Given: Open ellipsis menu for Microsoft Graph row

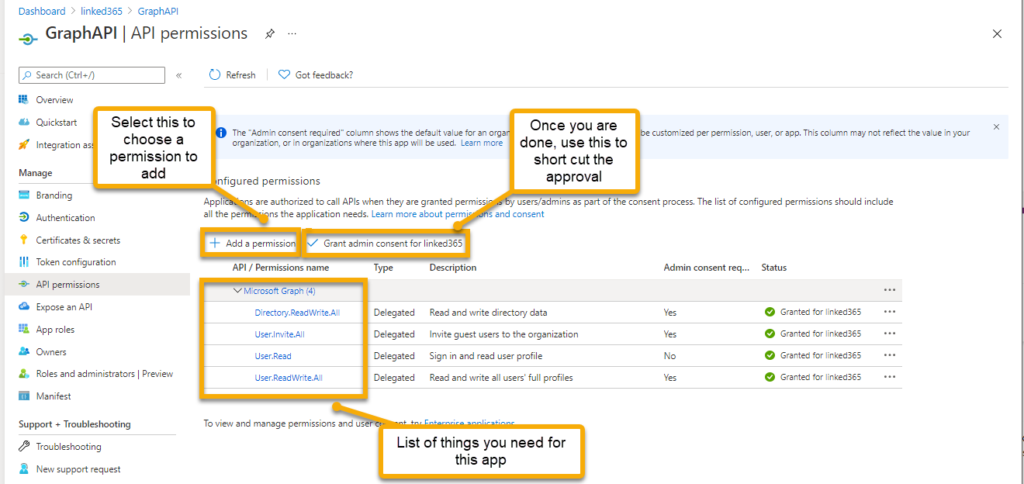Looking at the screenshot, I should pyautogui.click(x=889, y=290).
